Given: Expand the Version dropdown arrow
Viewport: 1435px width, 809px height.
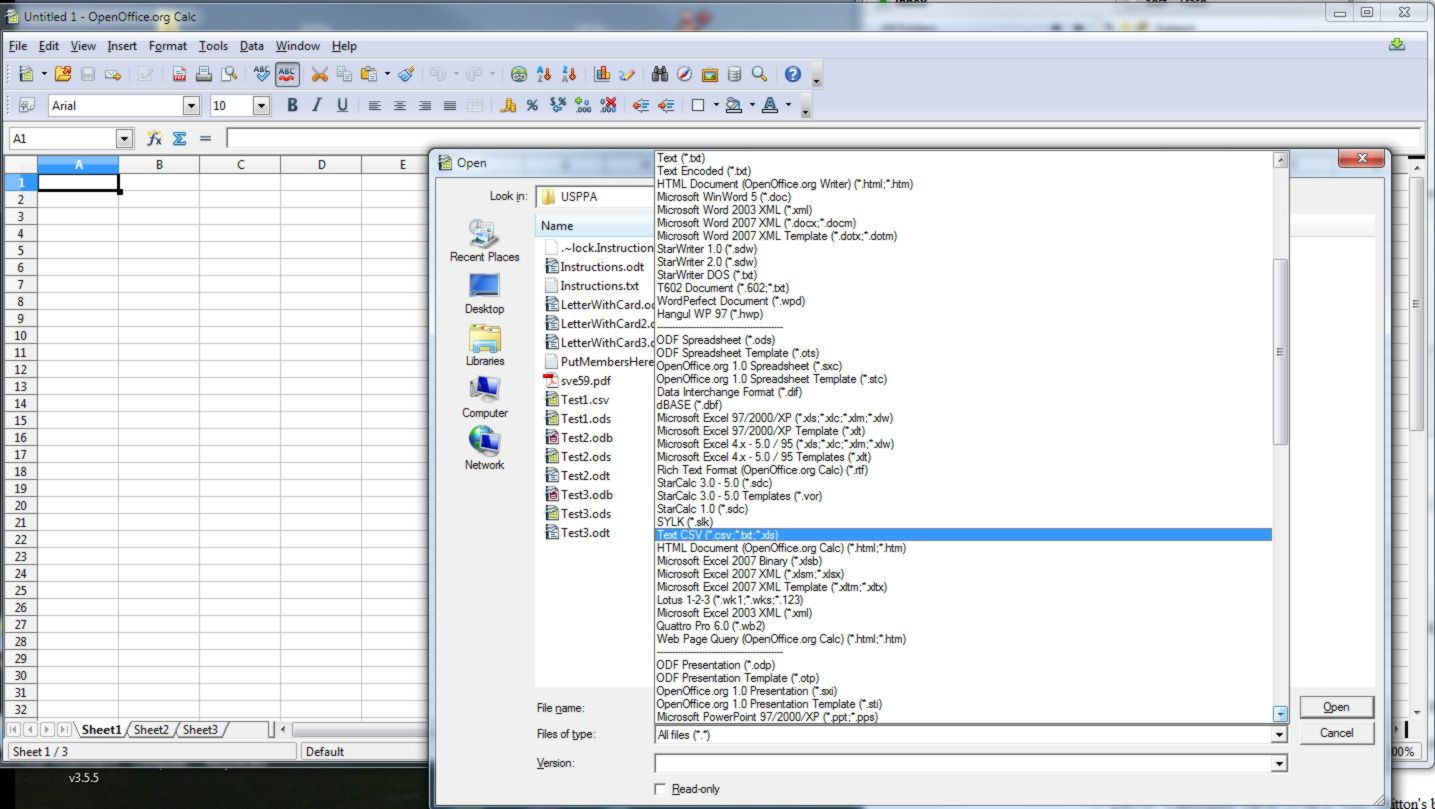Looking at the screenshot, I should click(x=1278, y=764).
